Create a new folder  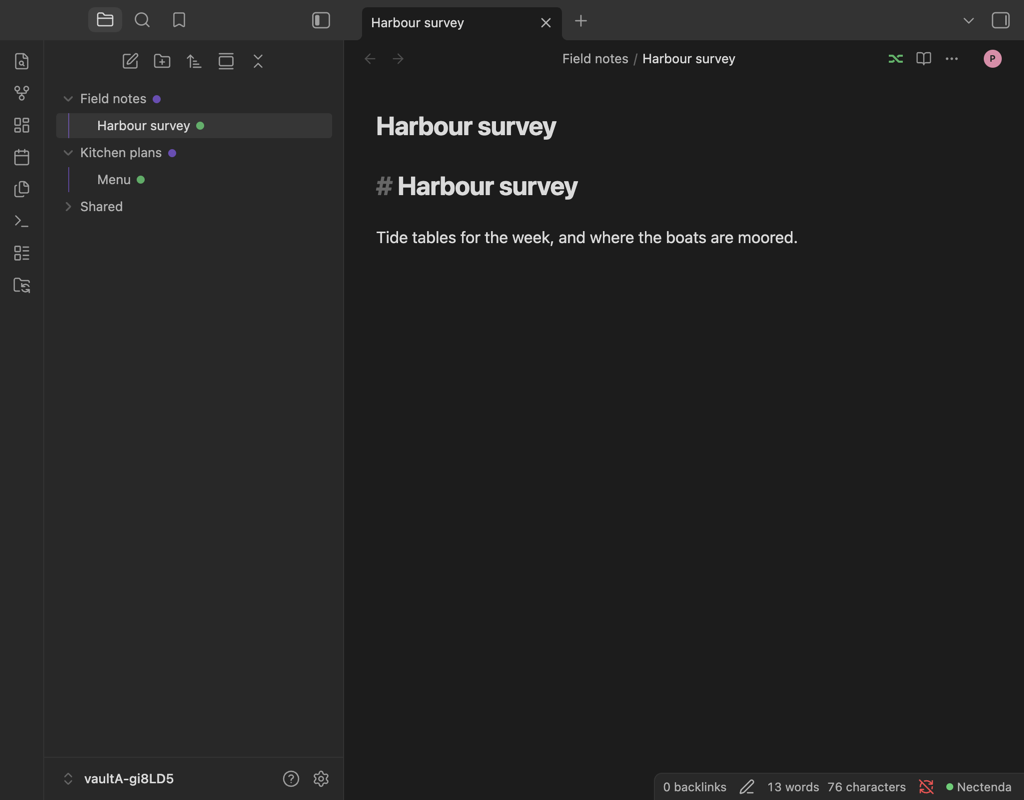coord(162,61)
